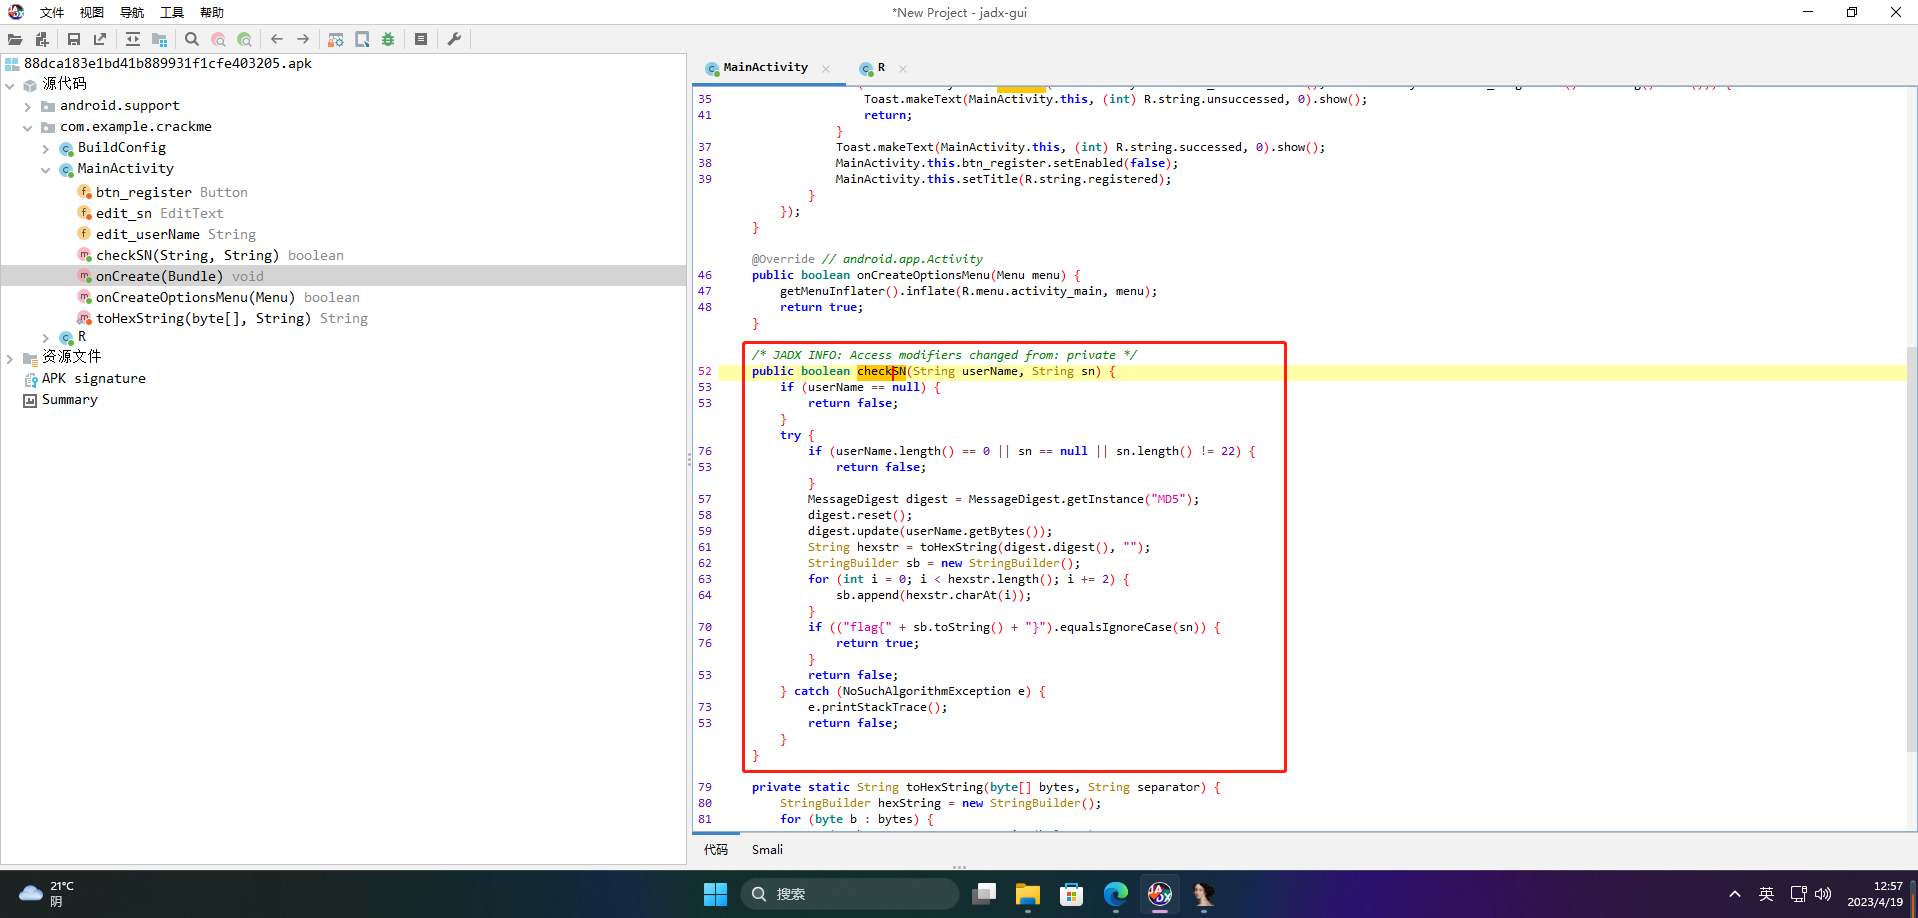The width and height of the screenshot is (1918, 918).
Task: Open the 导航 menu
Action: pyautogui.click(x=132, y=12)
